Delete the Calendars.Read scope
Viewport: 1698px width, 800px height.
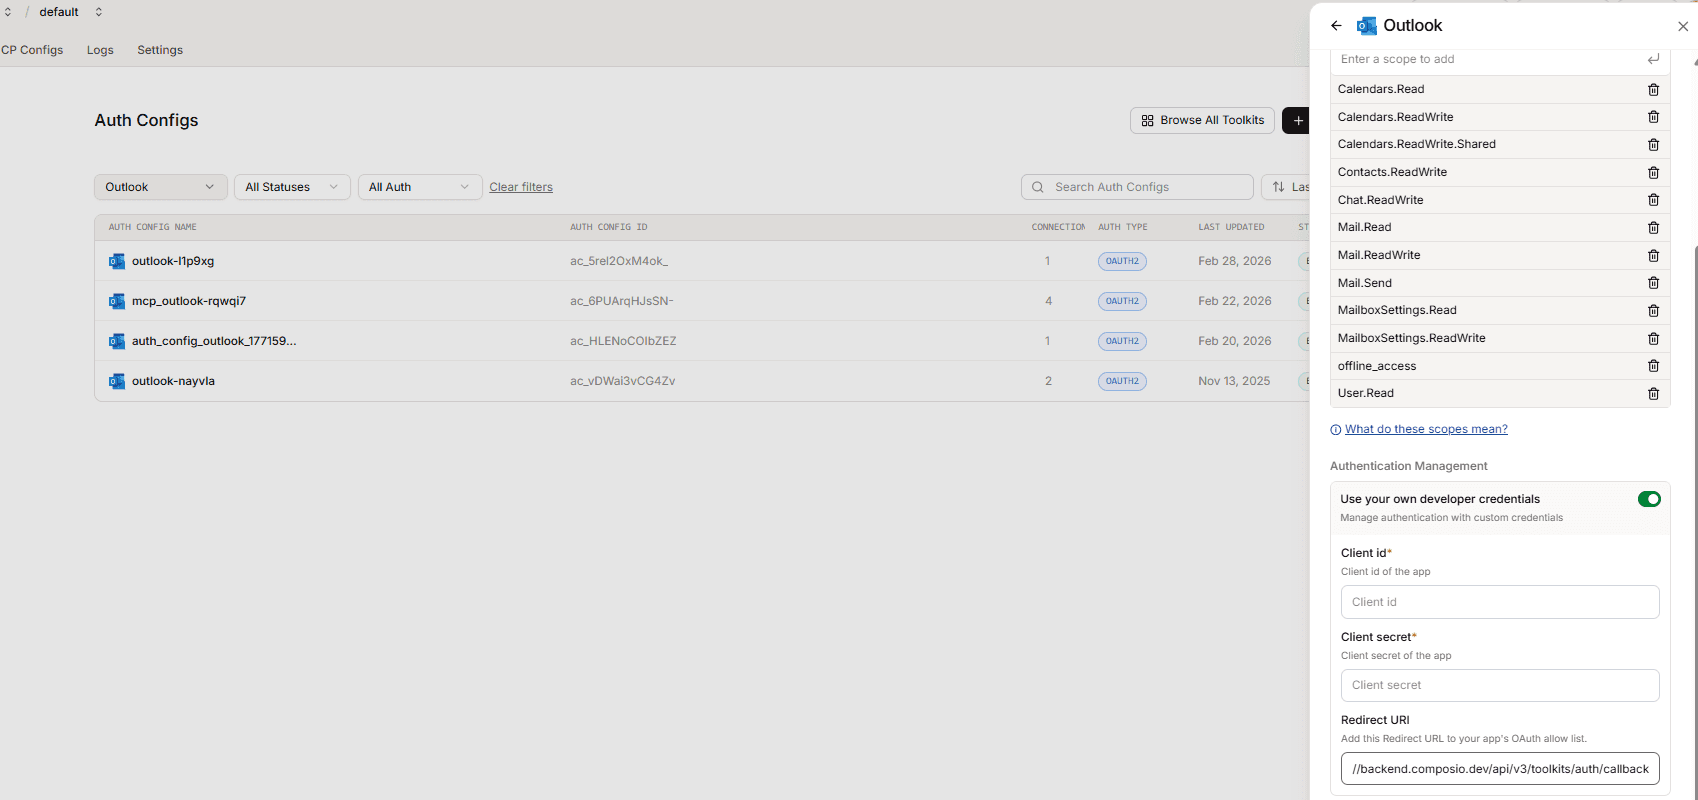coord(1653,90)
